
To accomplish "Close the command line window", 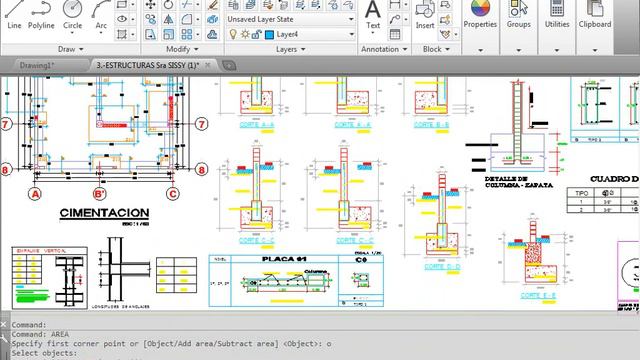I will pyautogui.click(x=3, y=325).
